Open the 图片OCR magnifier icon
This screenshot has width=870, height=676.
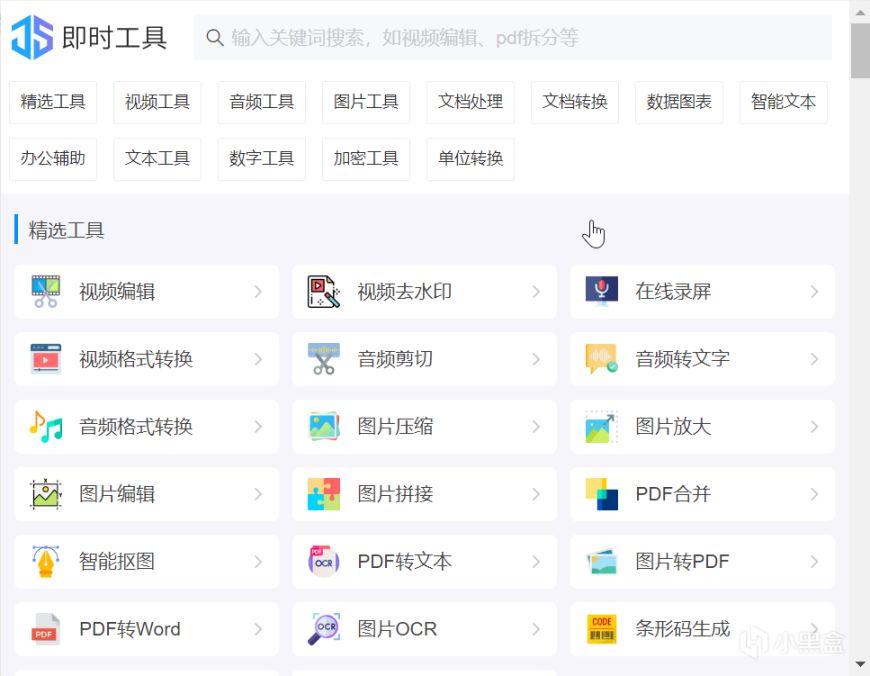tap(324, 629)
